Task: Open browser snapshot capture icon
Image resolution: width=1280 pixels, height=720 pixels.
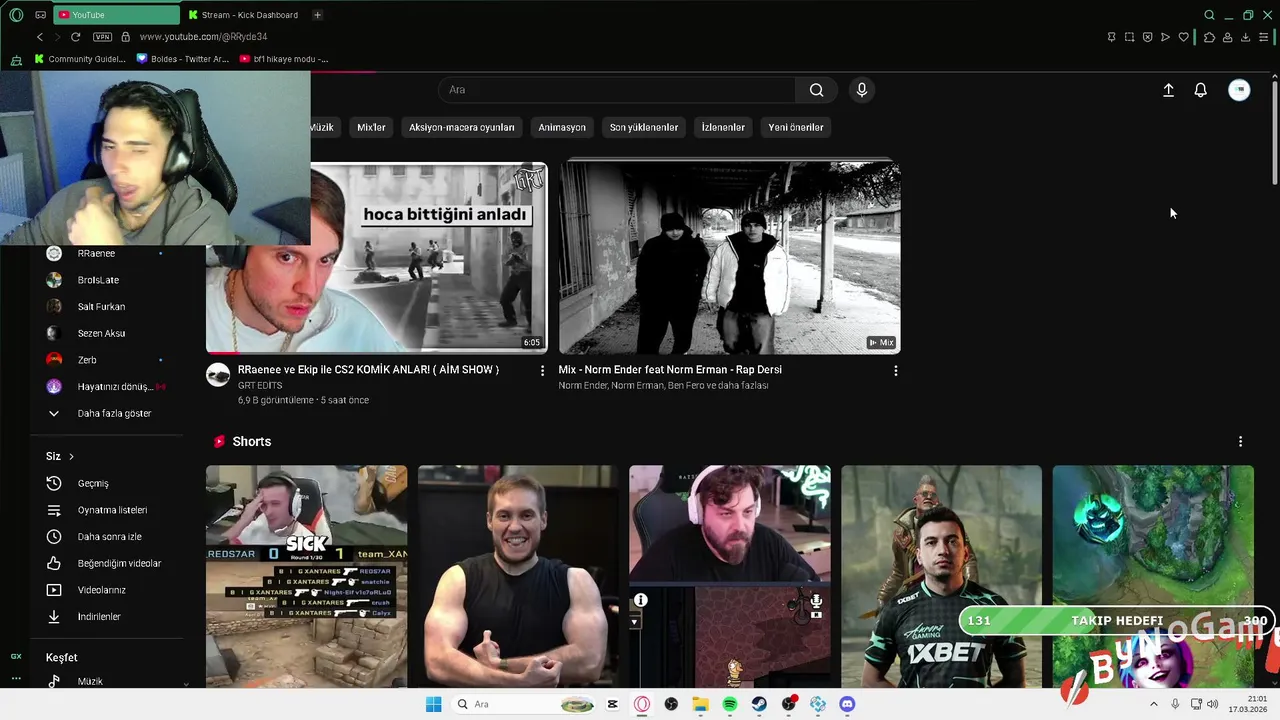Action: pyautogui.click(x=1129, y=37)
